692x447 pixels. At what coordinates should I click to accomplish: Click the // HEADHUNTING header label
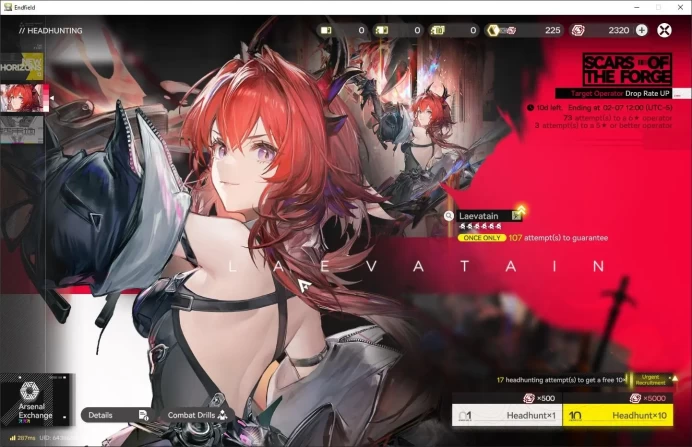click(x=51, y=30)
